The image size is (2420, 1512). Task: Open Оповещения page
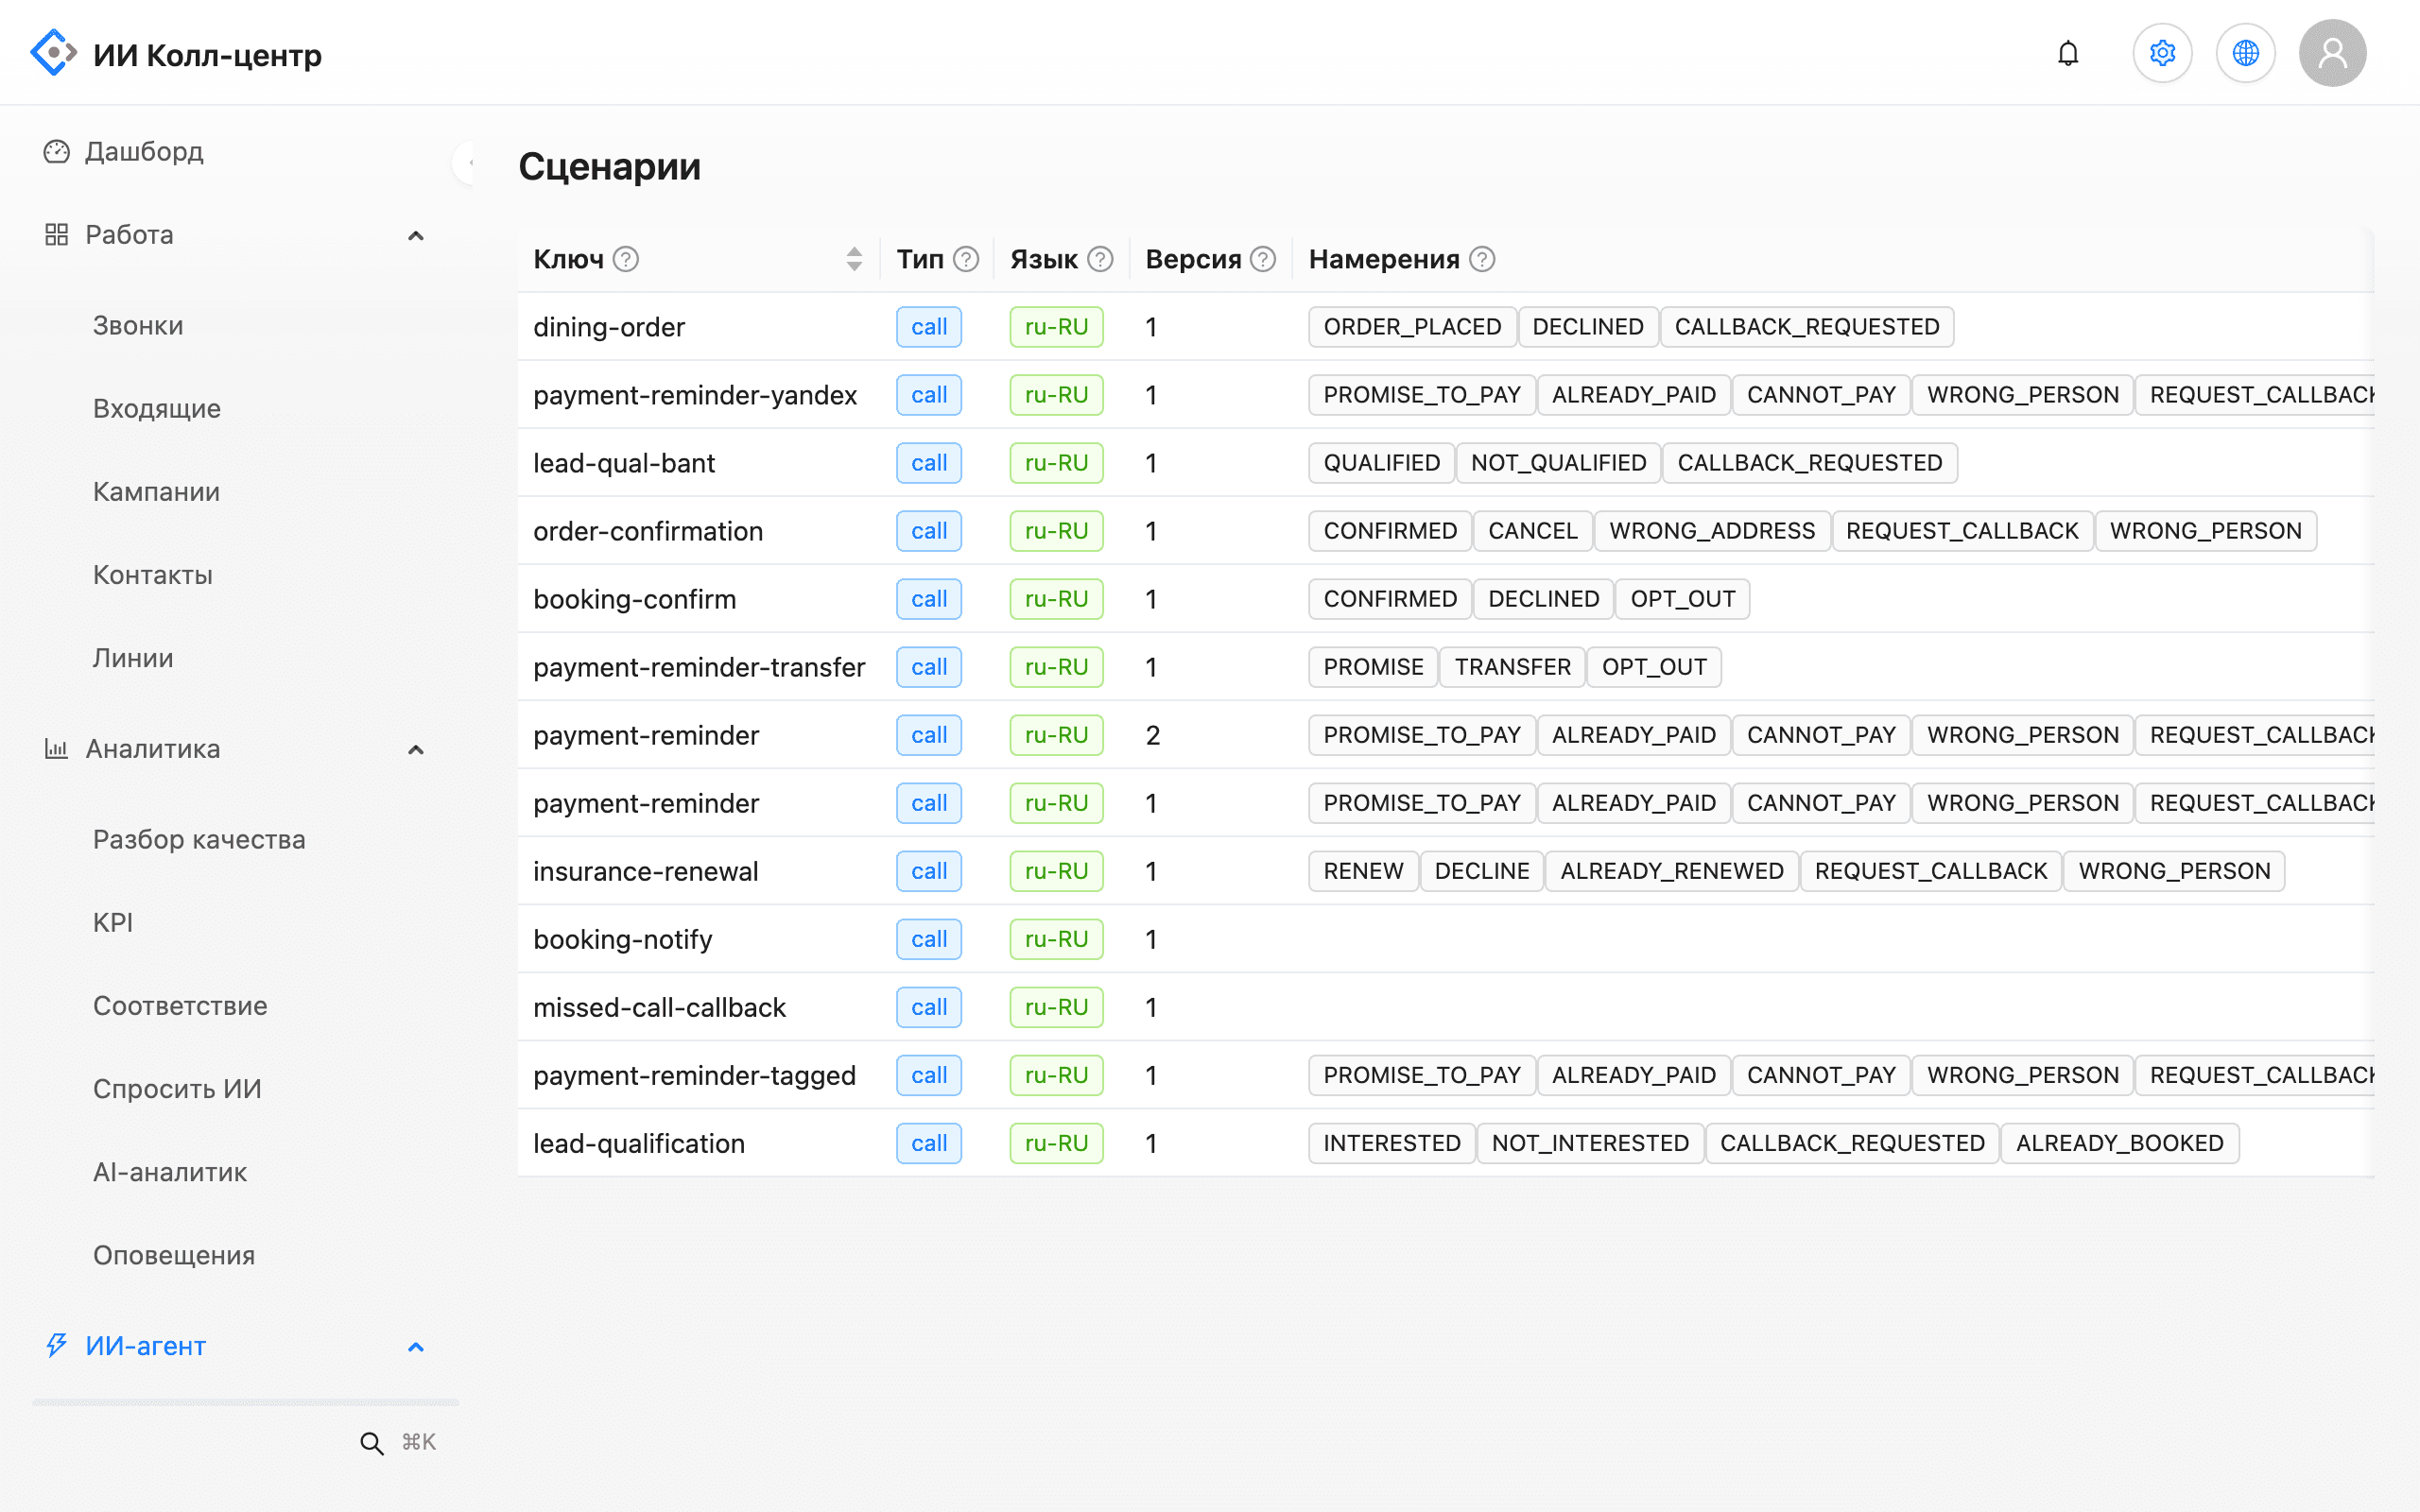tap(174, 1254)
